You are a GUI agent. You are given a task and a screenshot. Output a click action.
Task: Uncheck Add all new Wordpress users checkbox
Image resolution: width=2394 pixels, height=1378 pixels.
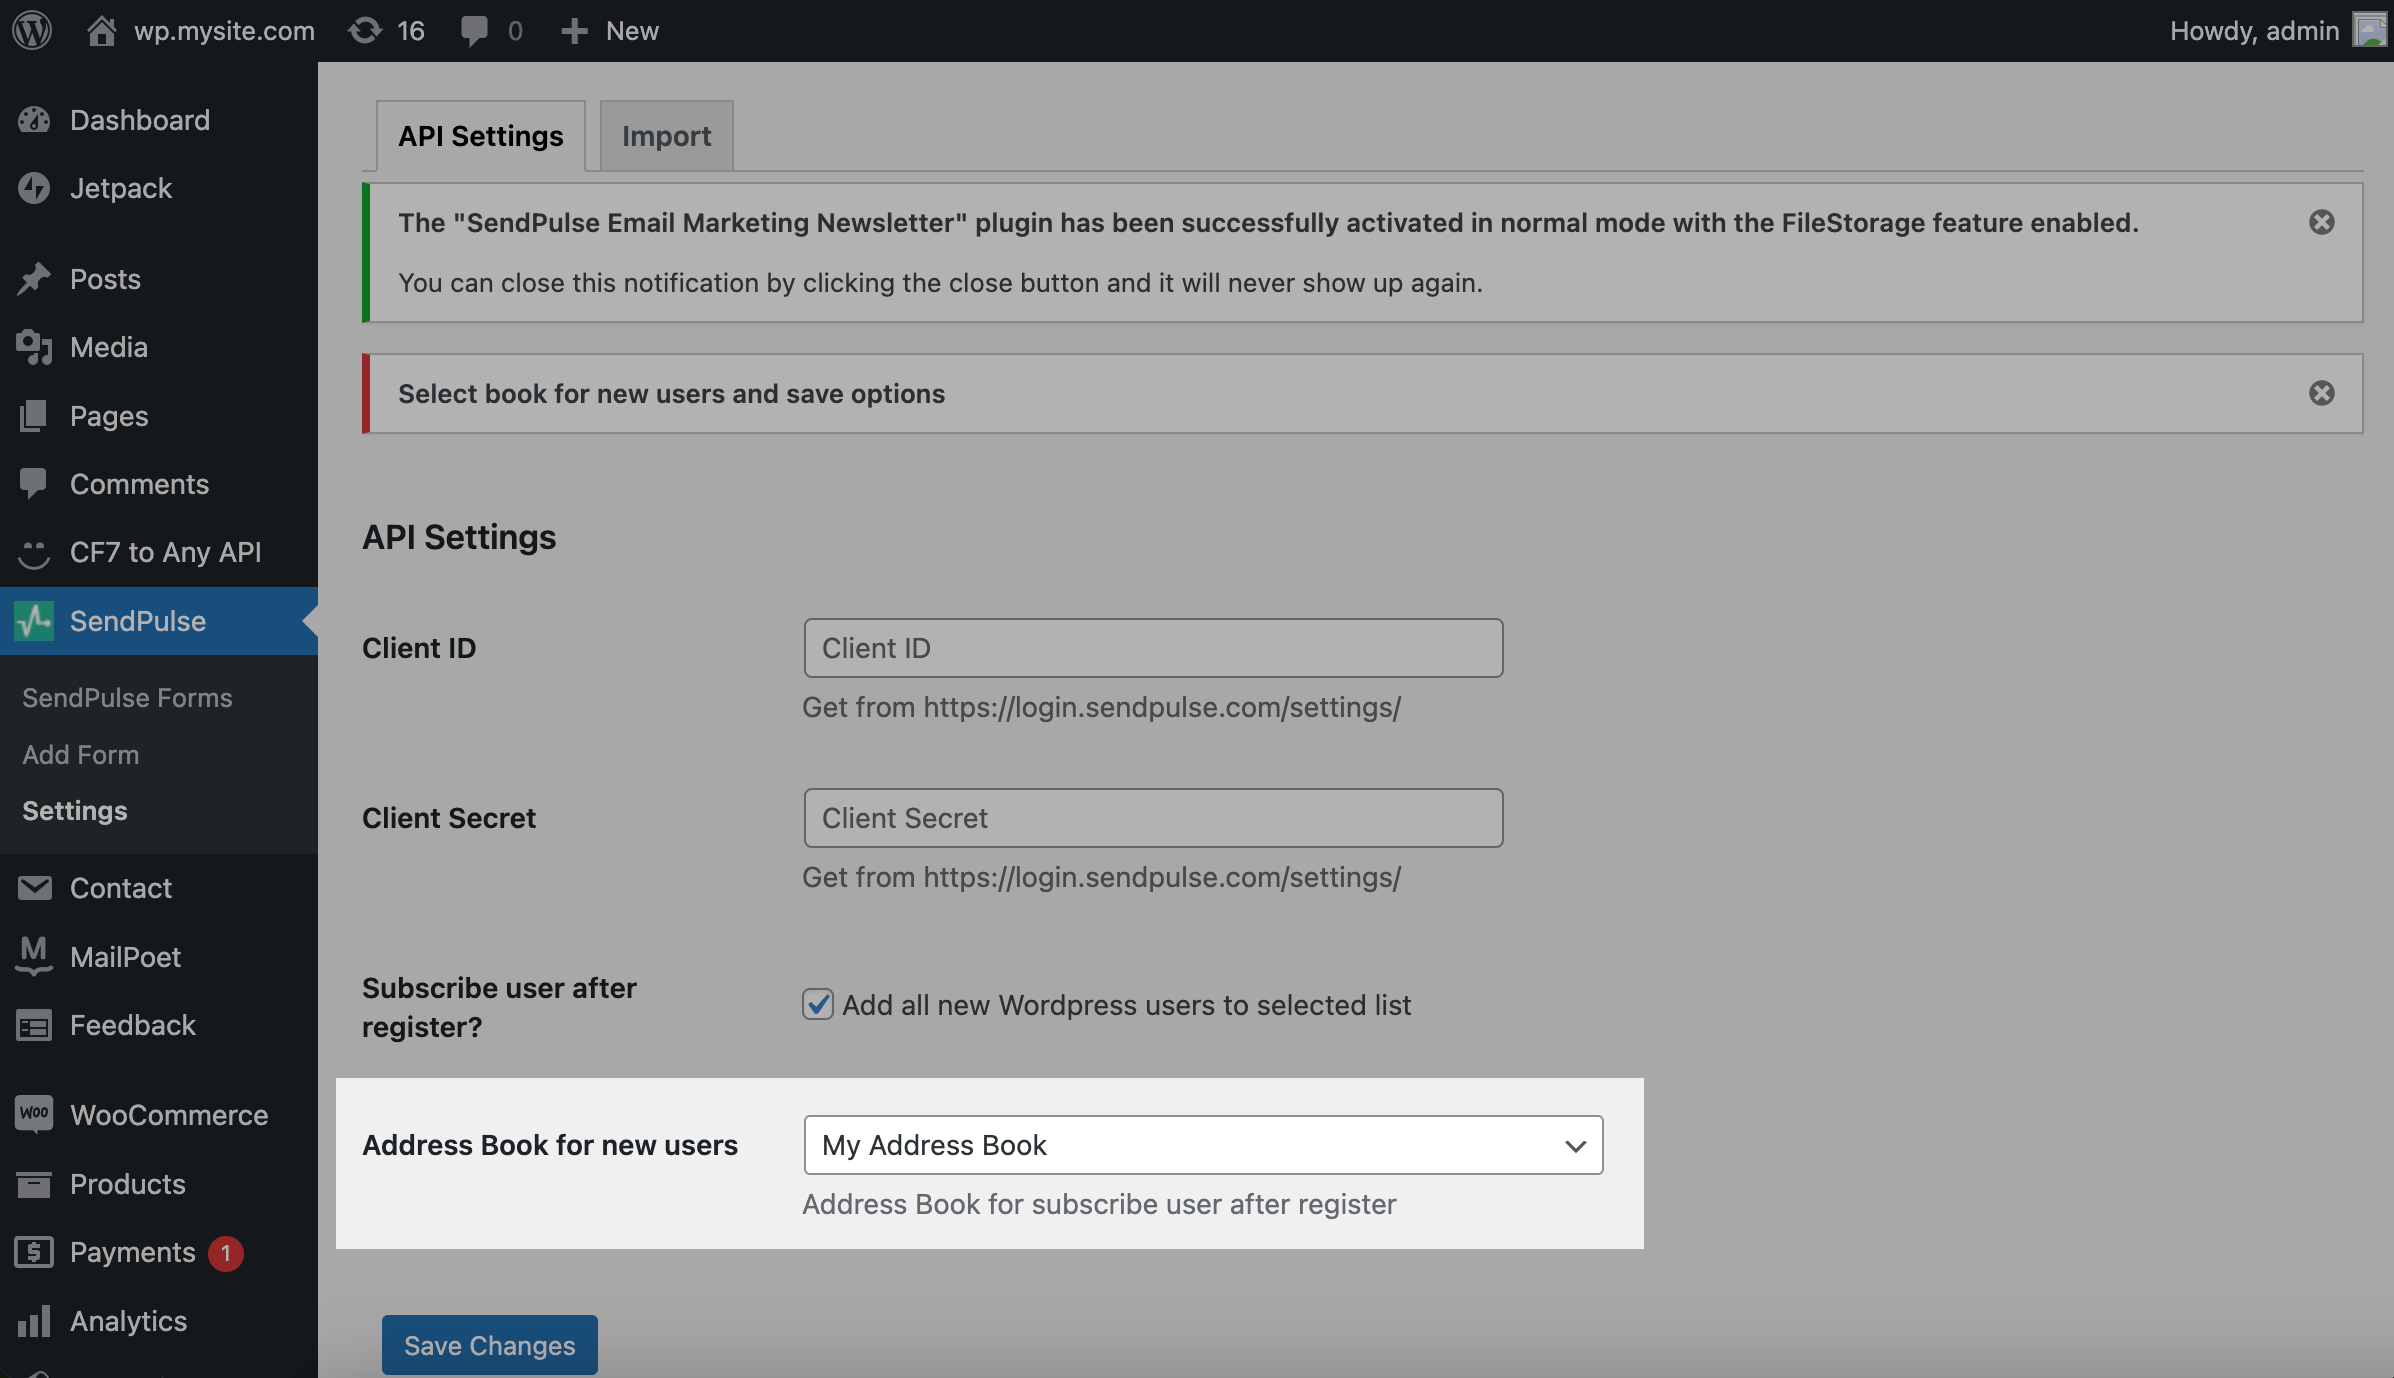click(817, 1004)
